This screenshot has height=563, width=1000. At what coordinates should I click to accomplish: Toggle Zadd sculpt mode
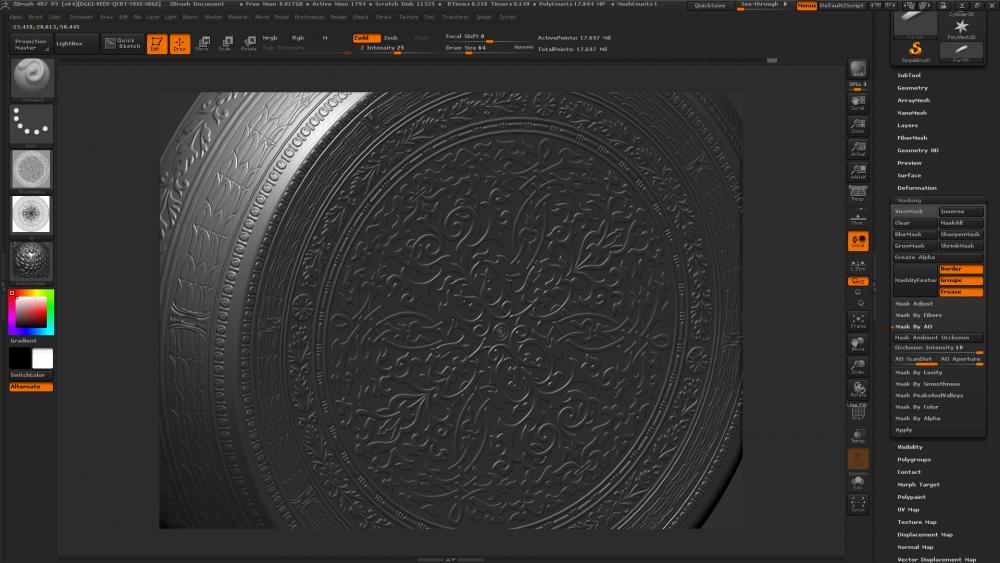point(366,38)
